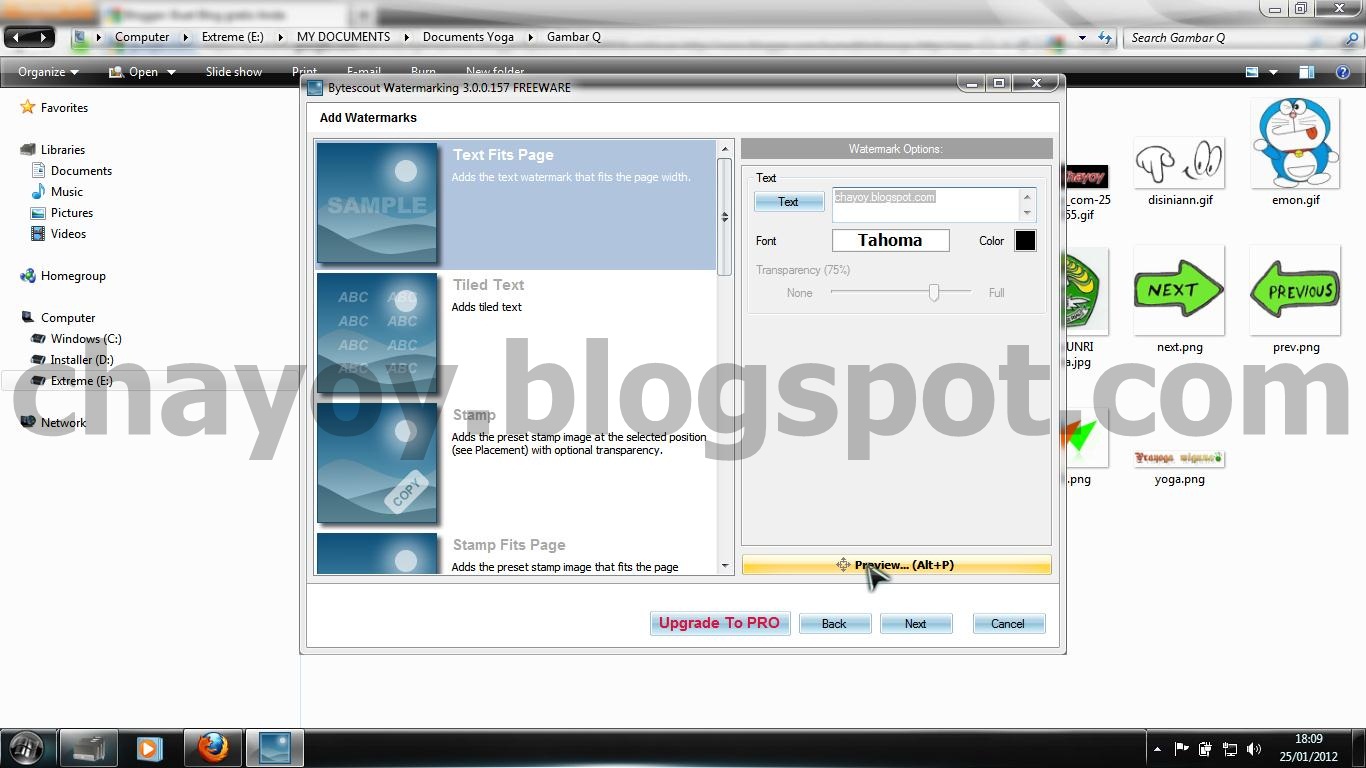
Task: Go Back in the watermark wizard
Action: pos(834,623)
